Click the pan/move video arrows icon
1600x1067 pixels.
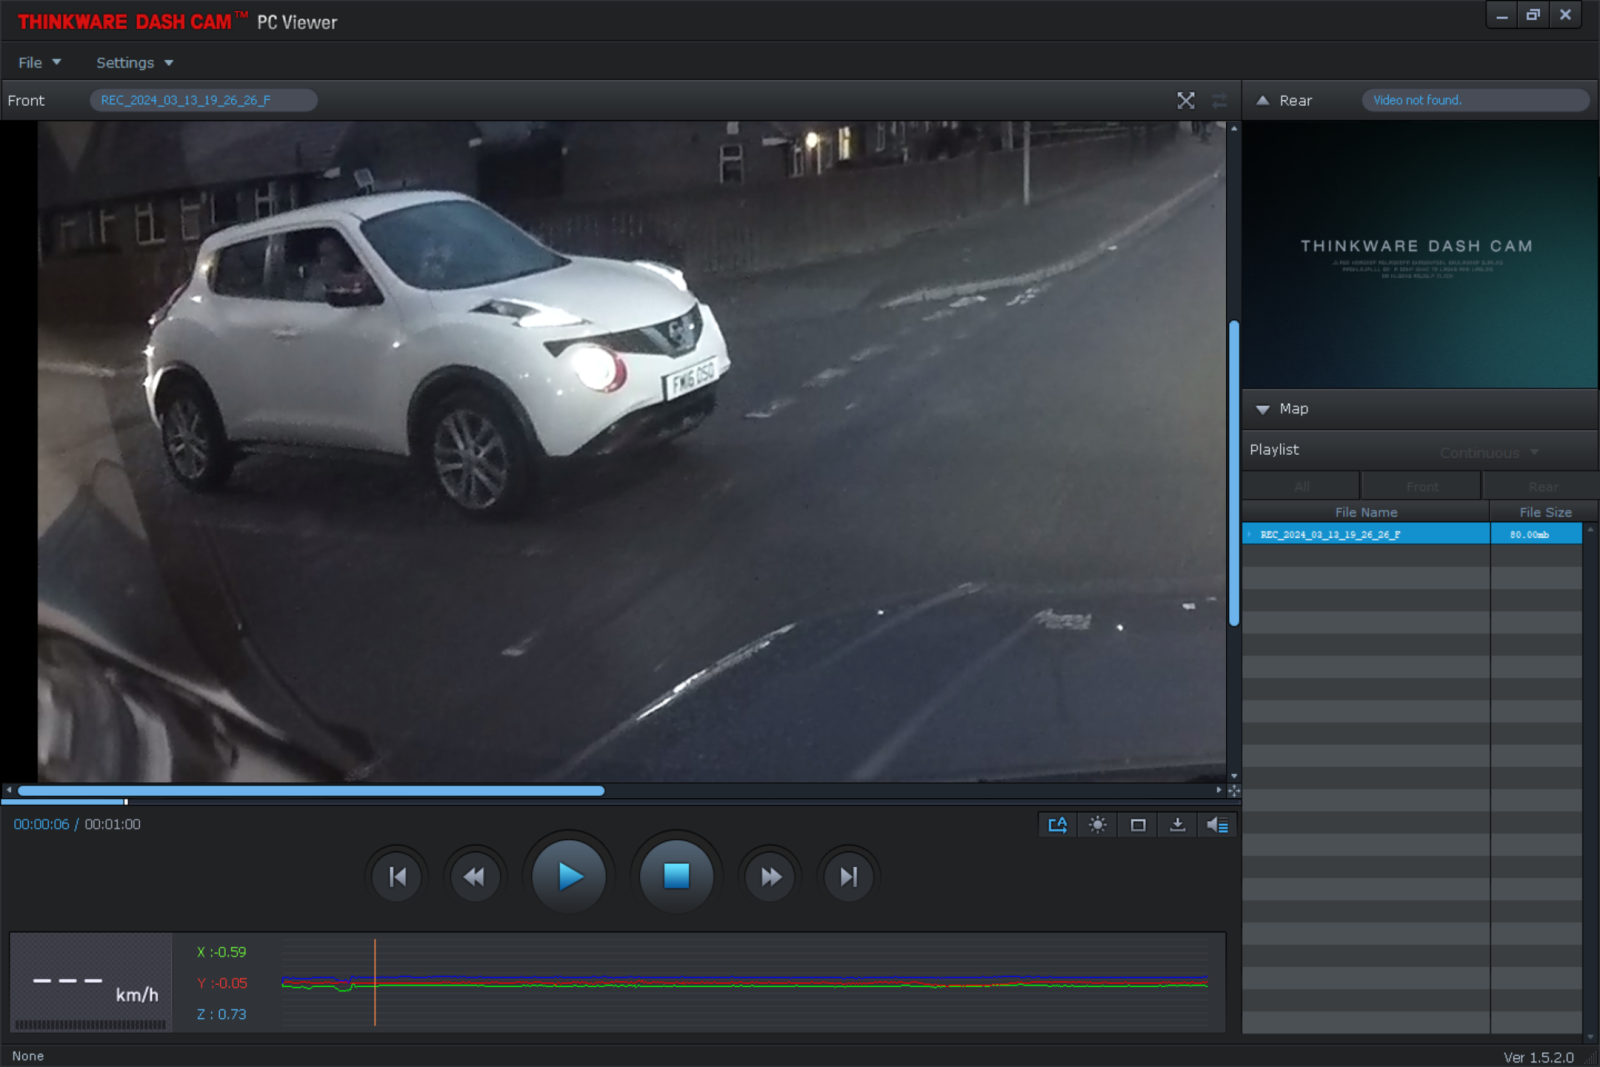tap(1234, 791)
